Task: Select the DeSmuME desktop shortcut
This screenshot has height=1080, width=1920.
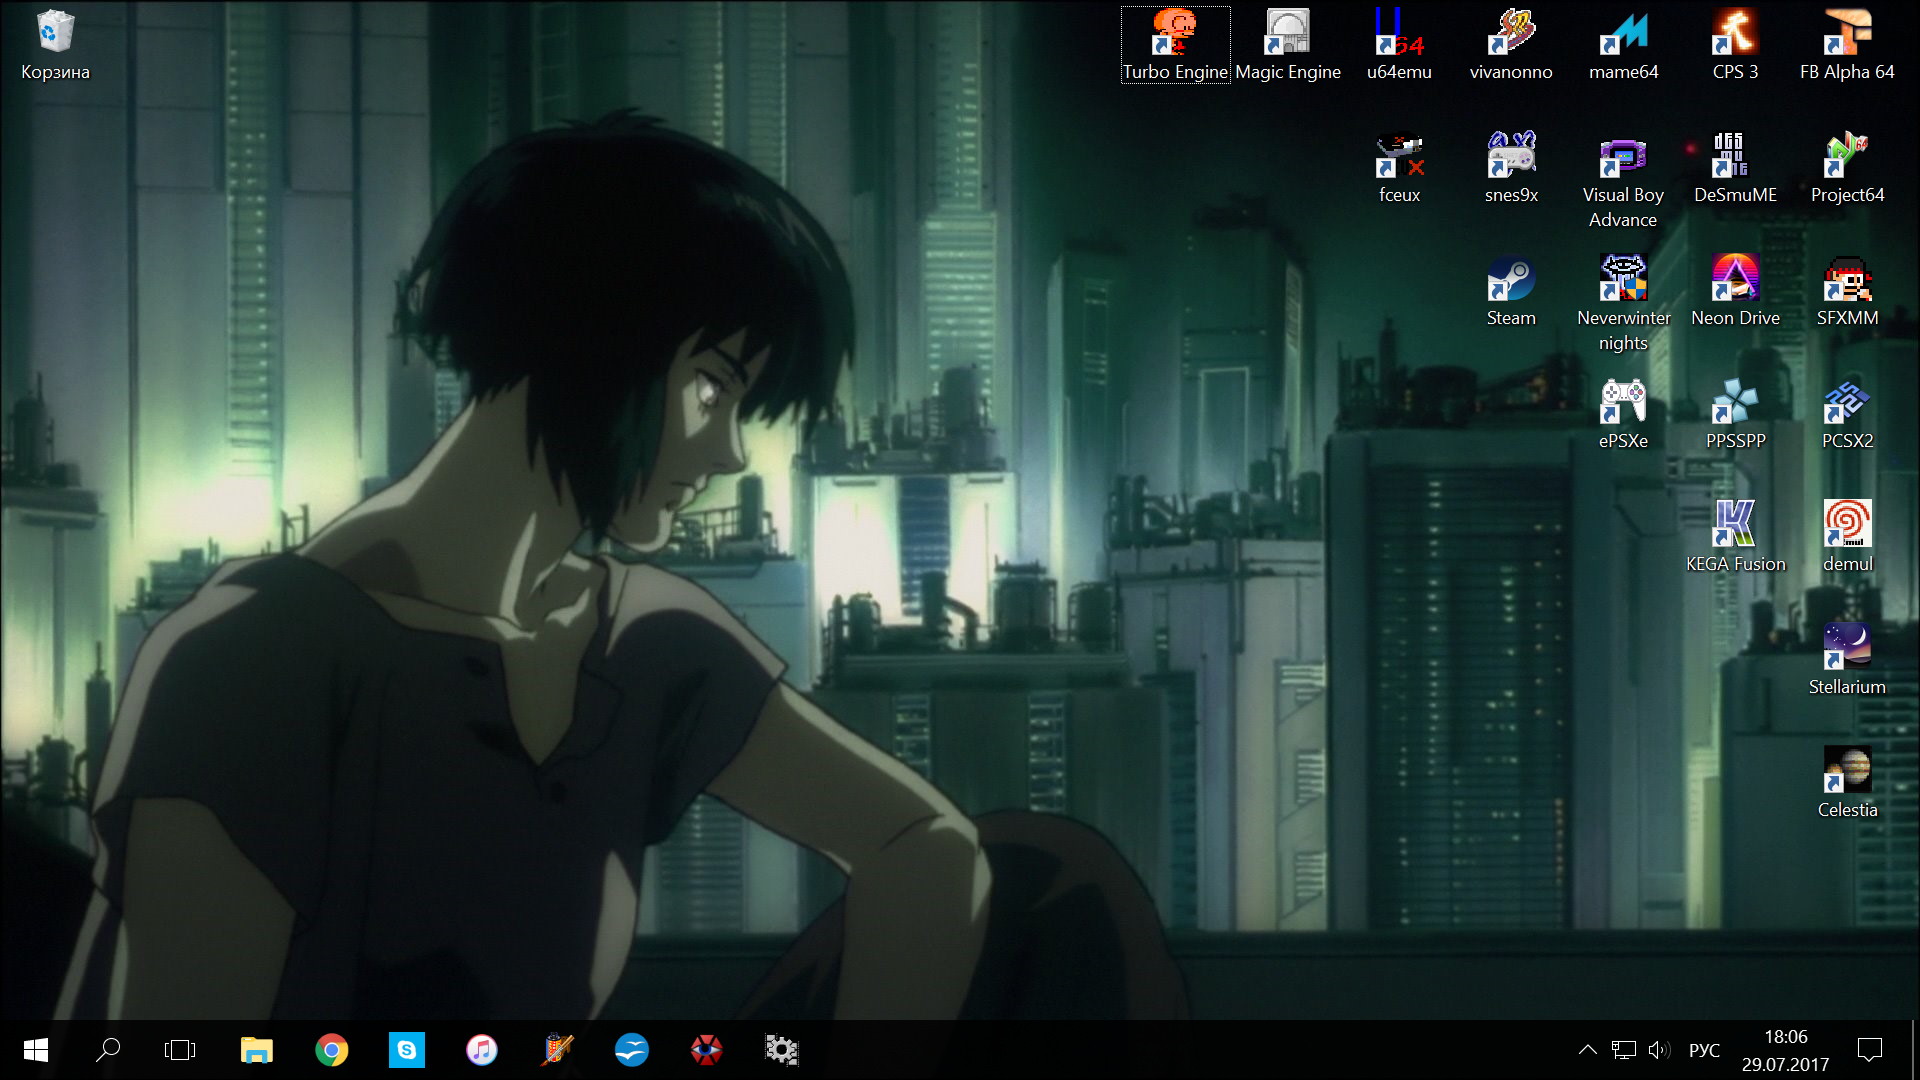Action: pyautogui.click(x=1735, y=169)
